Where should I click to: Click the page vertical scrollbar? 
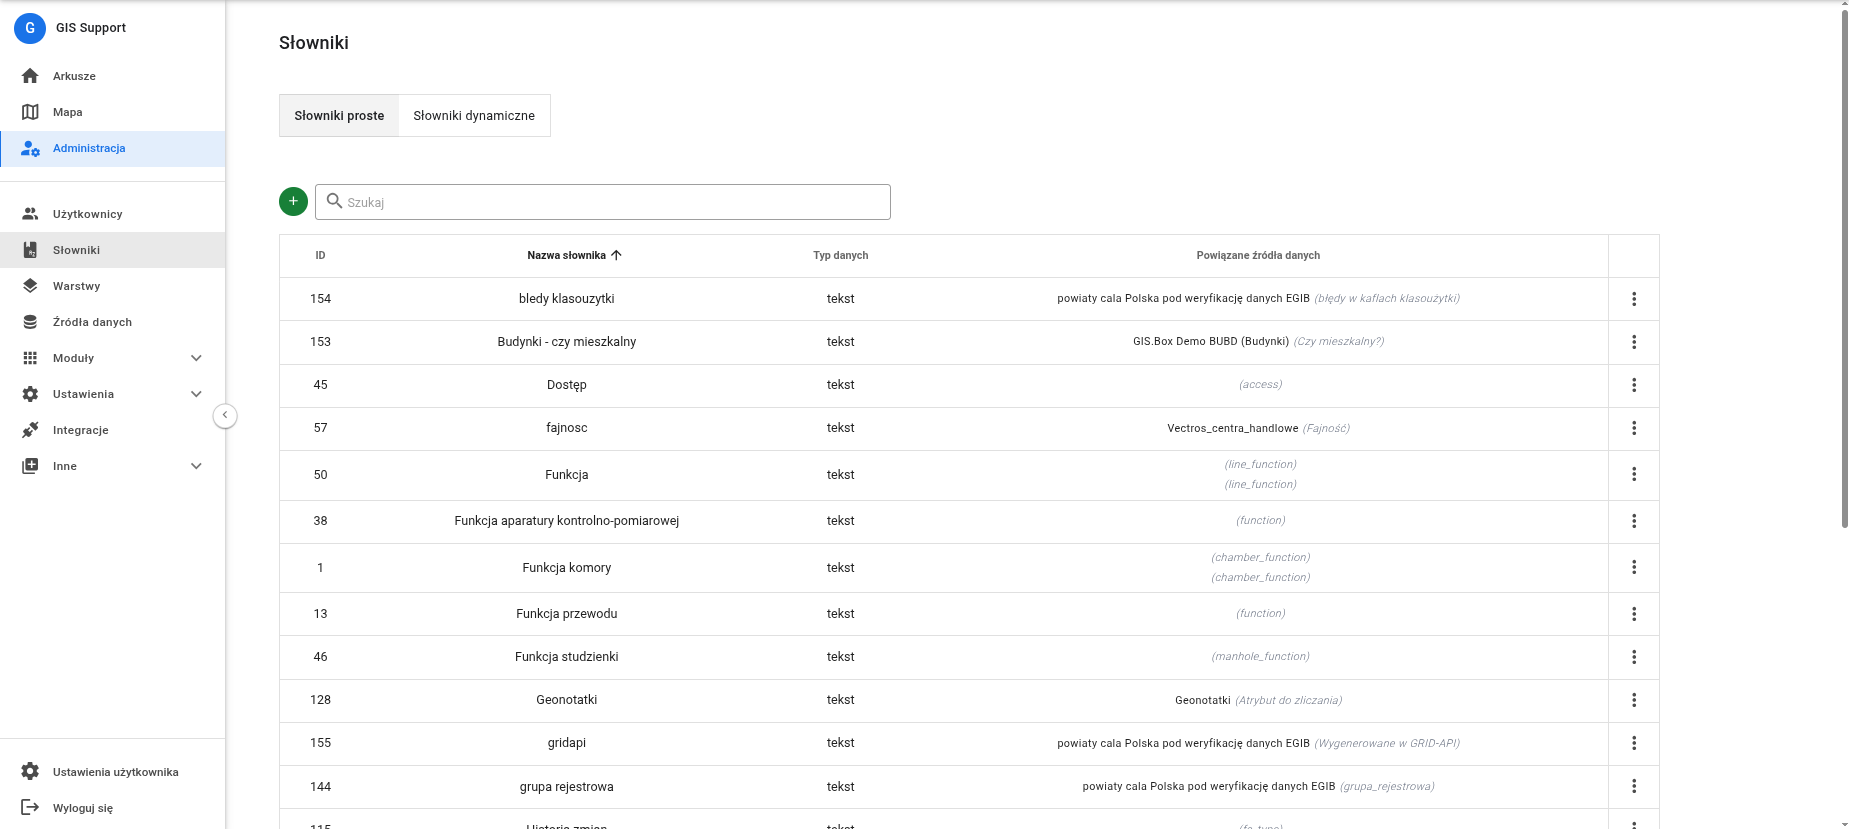[1844, 270]
